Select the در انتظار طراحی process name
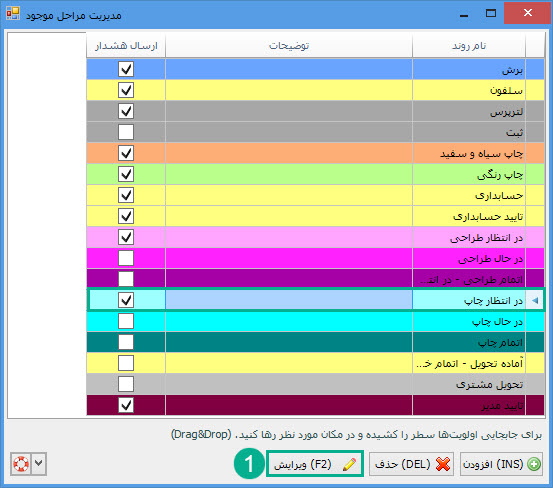The width and height of the screenshot is (553, 488). tap(469, 237)
